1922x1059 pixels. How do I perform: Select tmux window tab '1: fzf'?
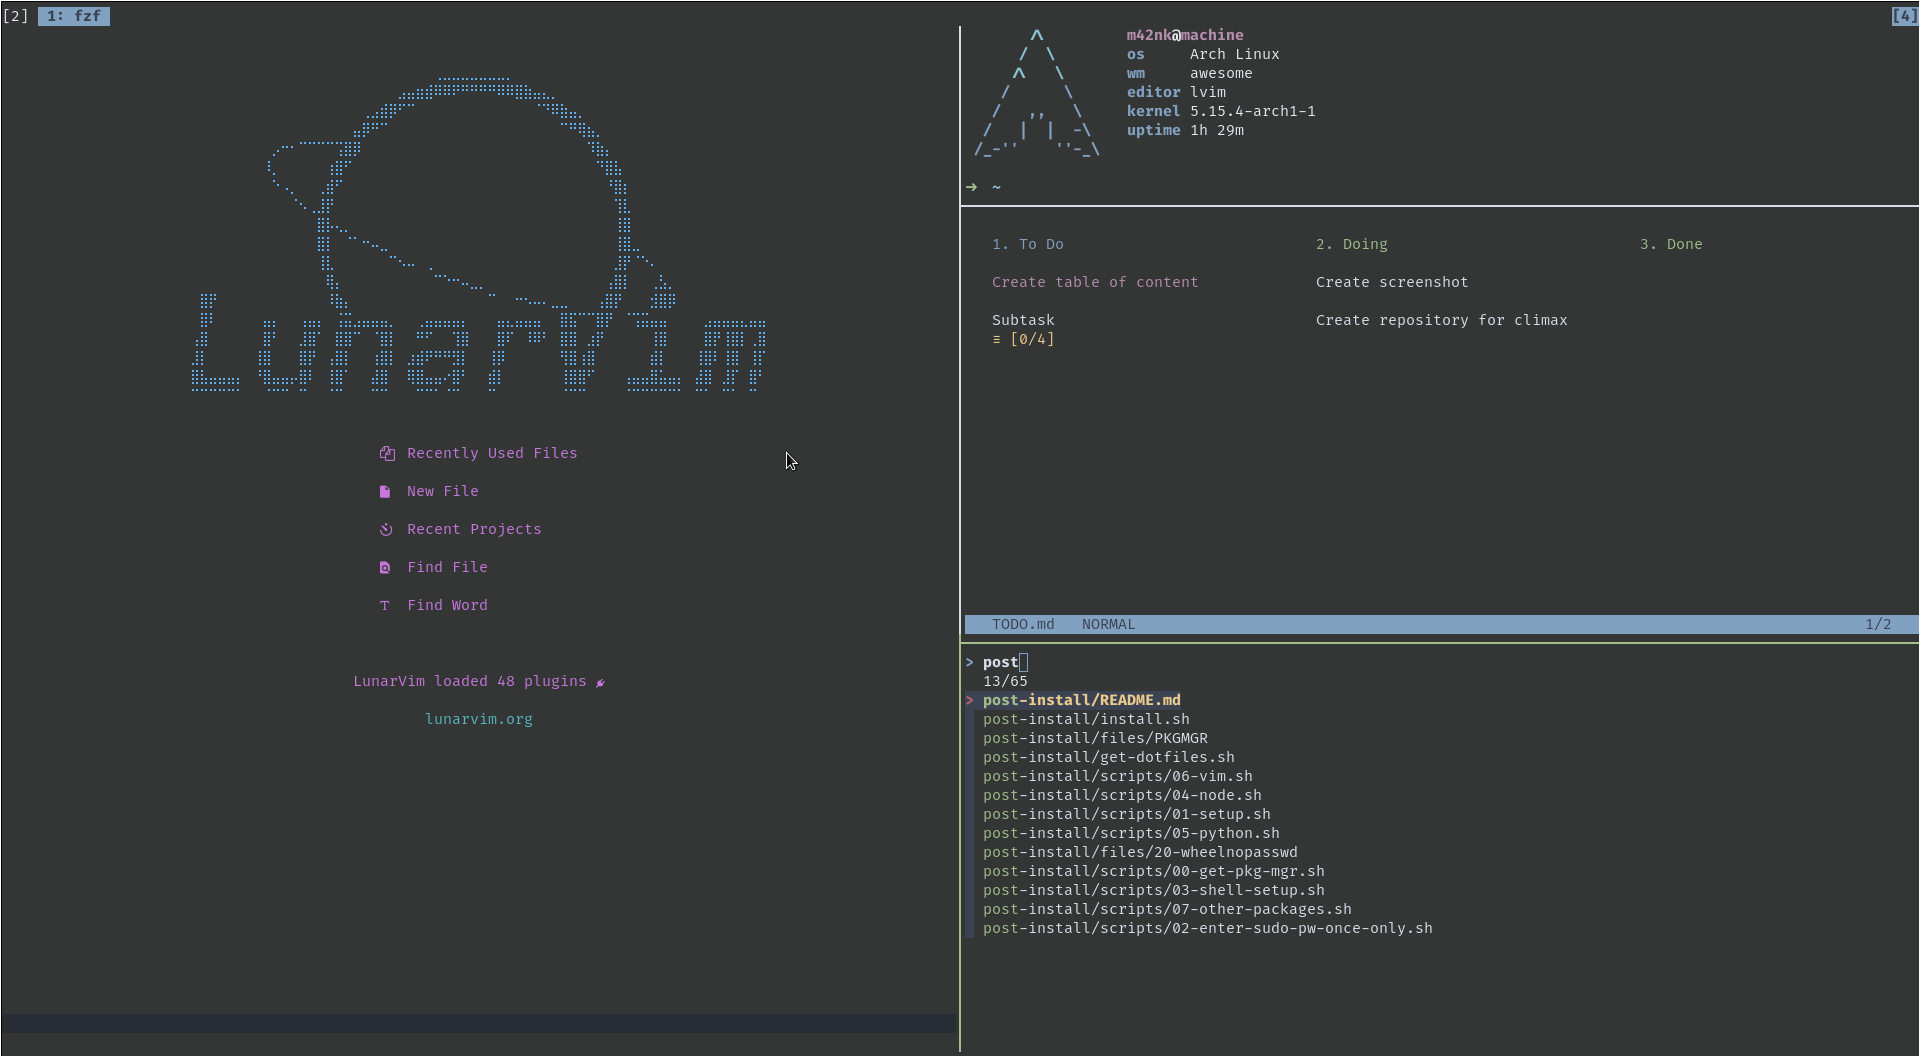pos(74,16)
